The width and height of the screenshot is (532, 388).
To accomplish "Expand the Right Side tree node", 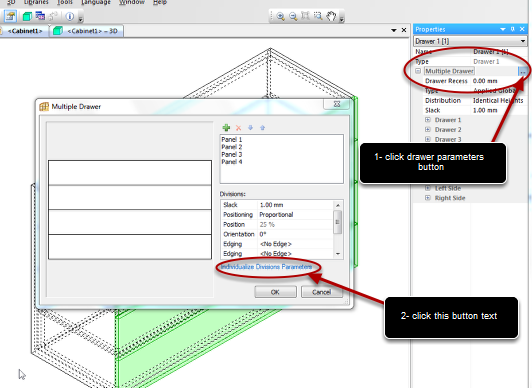I will [428, 198].
